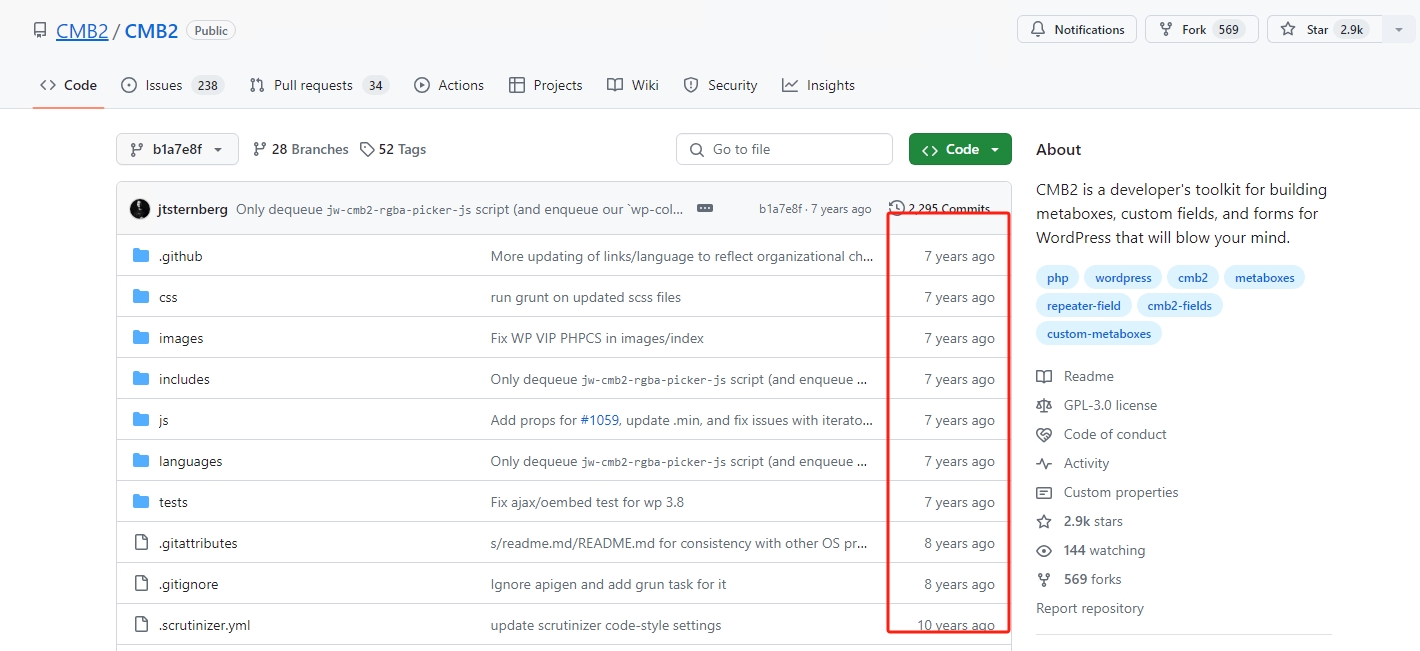Image resolution: width=1420 pixels, height=651 pixels.
Task: Fork the repository via the Fork button
Action: (x=1200, y=30)
